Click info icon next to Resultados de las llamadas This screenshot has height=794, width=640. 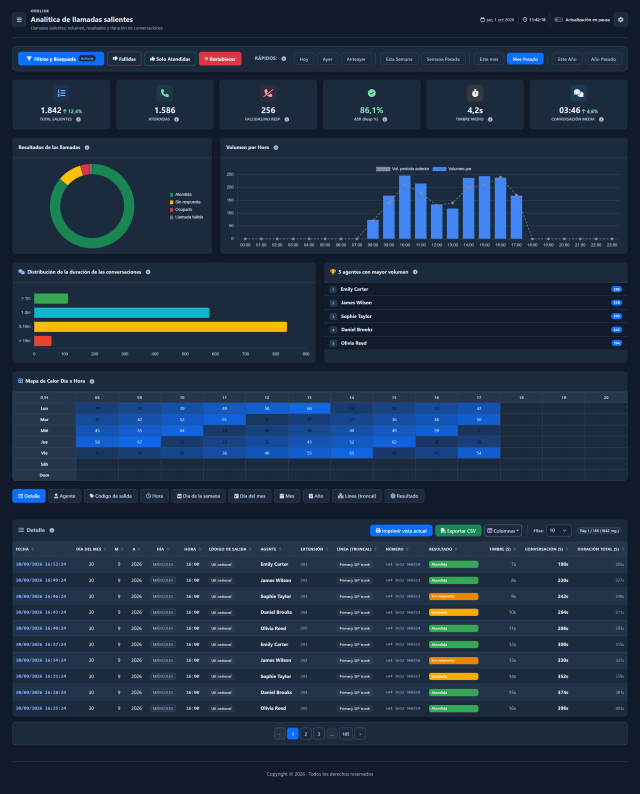87,148
